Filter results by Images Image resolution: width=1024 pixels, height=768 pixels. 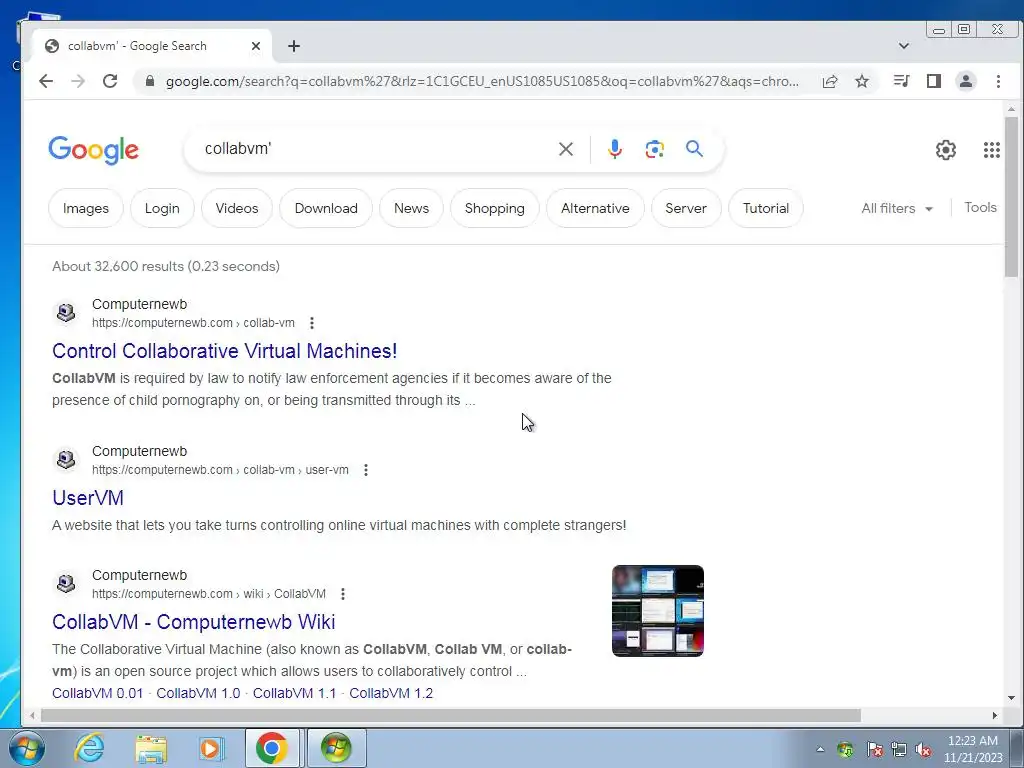click(x=86, y=208)
